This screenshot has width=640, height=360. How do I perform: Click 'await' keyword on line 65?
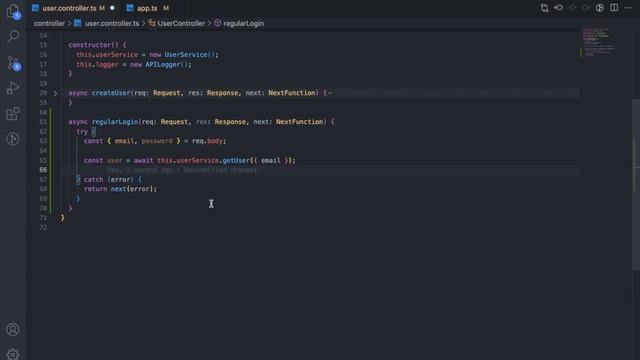coord(144,160)
